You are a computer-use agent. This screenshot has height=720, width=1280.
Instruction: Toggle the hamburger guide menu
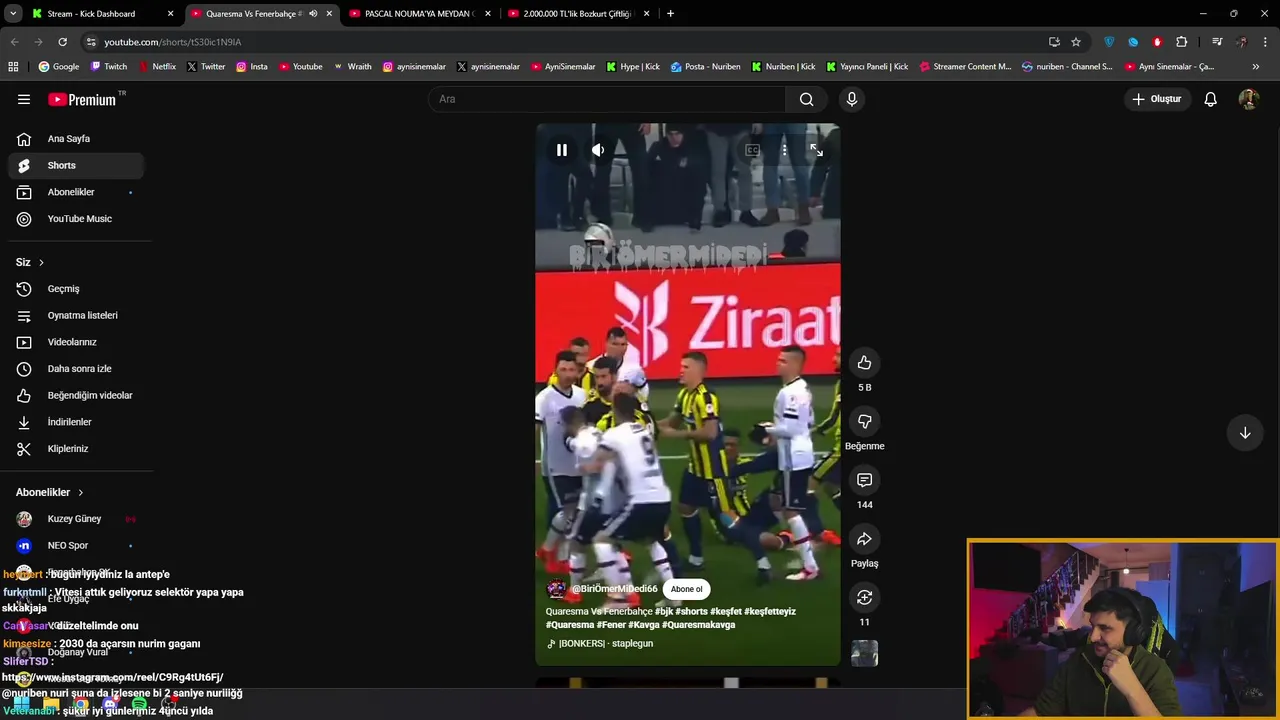(24, 99)
